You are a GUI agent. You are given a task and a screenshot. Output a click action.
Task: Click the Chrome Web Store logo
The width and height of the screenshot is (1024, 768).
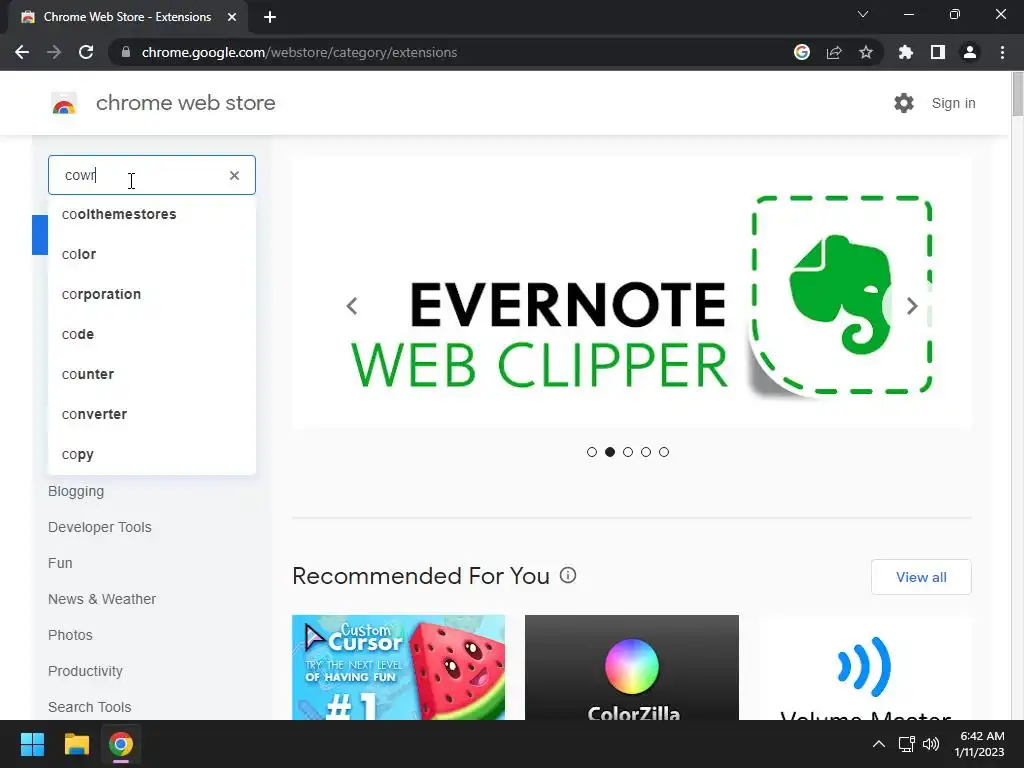pyautogui.click(x=64, y=103)
